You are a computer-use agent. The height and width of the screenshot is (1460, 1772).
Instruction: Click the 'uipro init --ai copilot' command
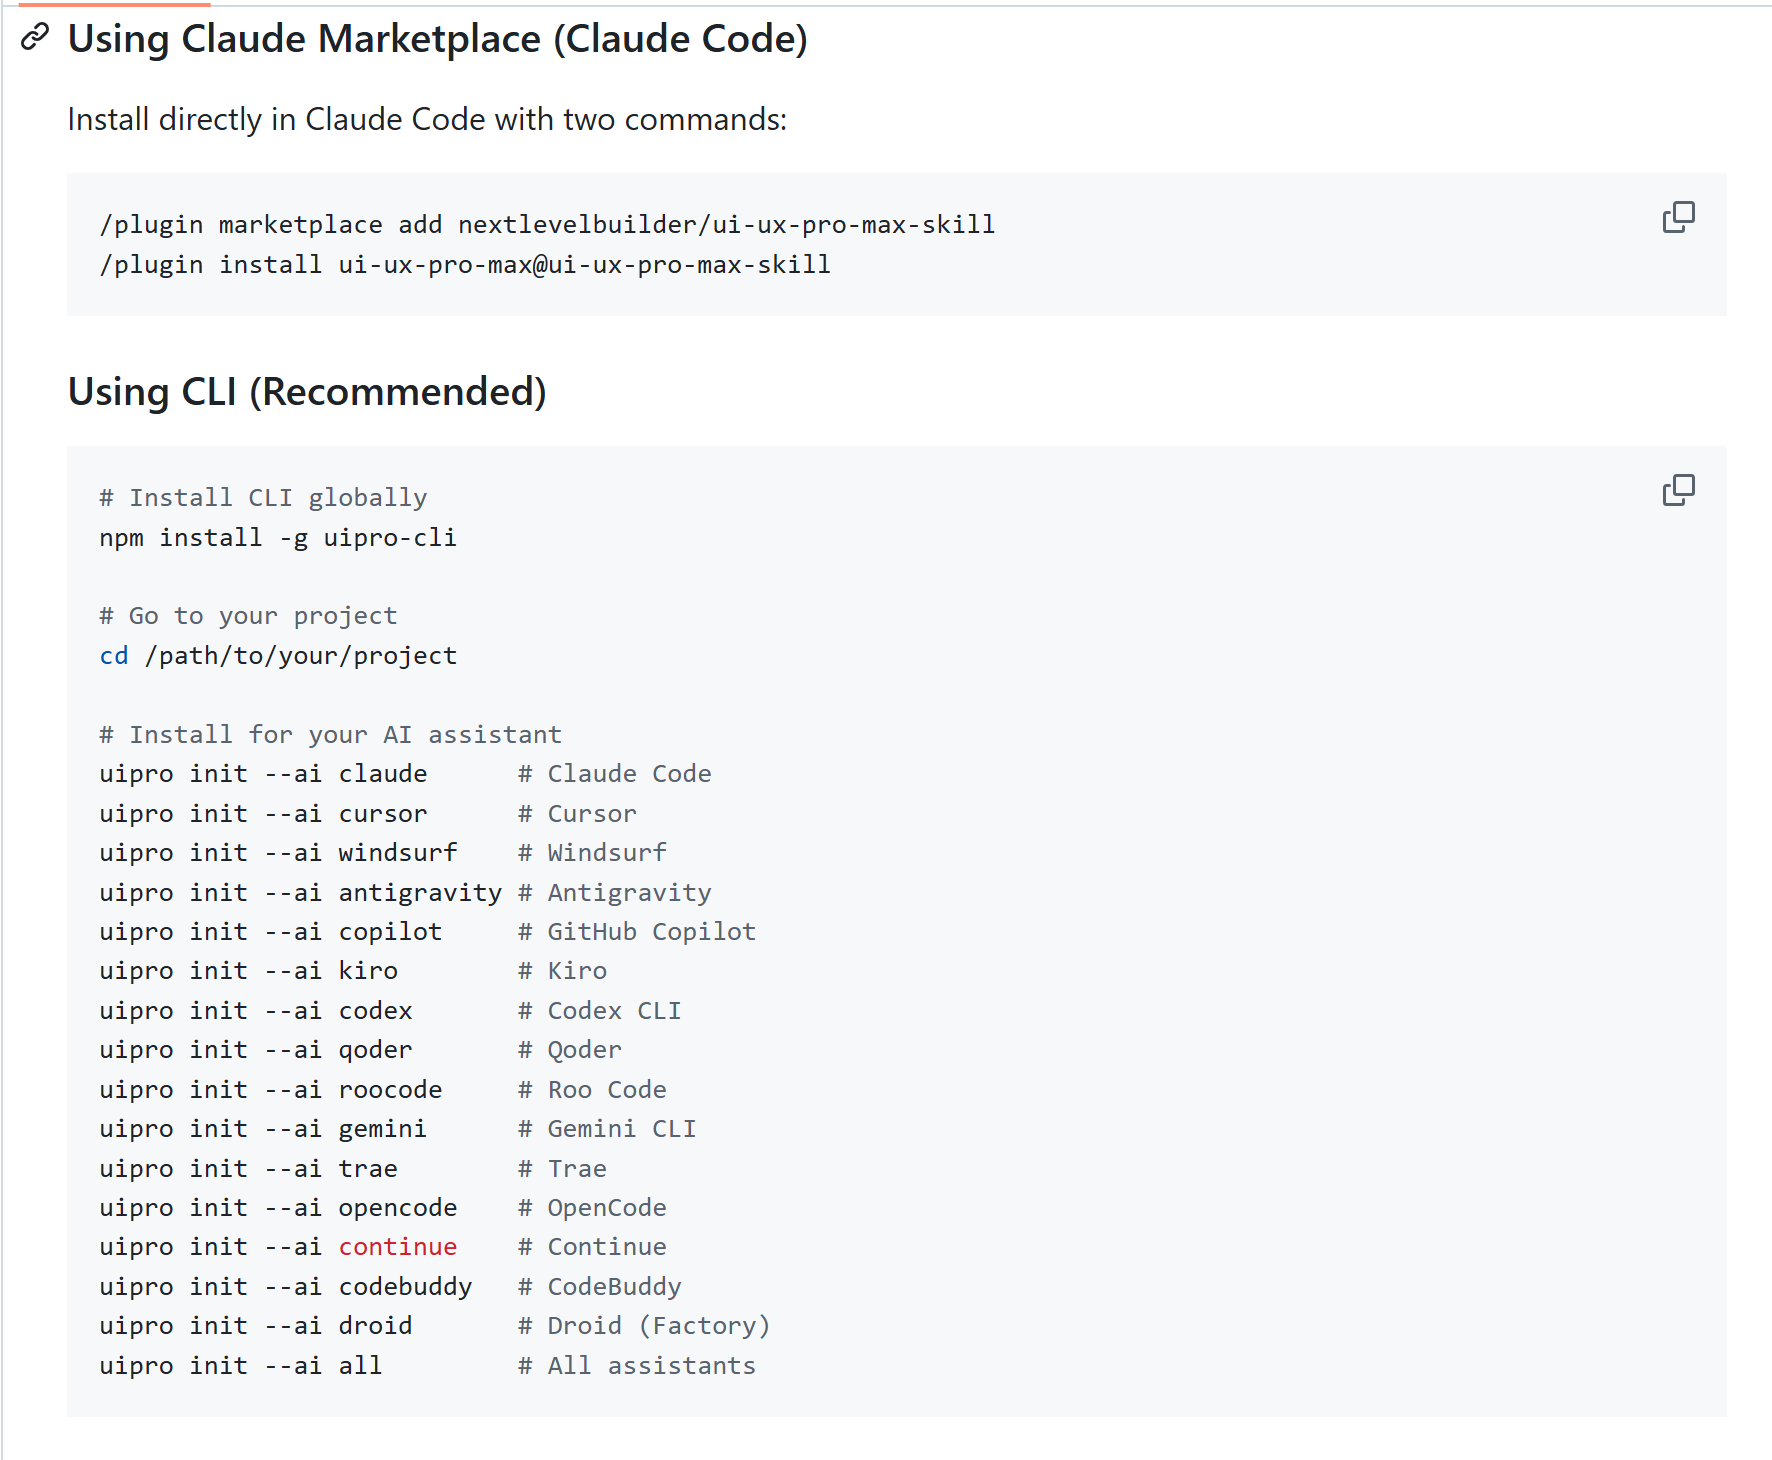(x=270, y=932)
